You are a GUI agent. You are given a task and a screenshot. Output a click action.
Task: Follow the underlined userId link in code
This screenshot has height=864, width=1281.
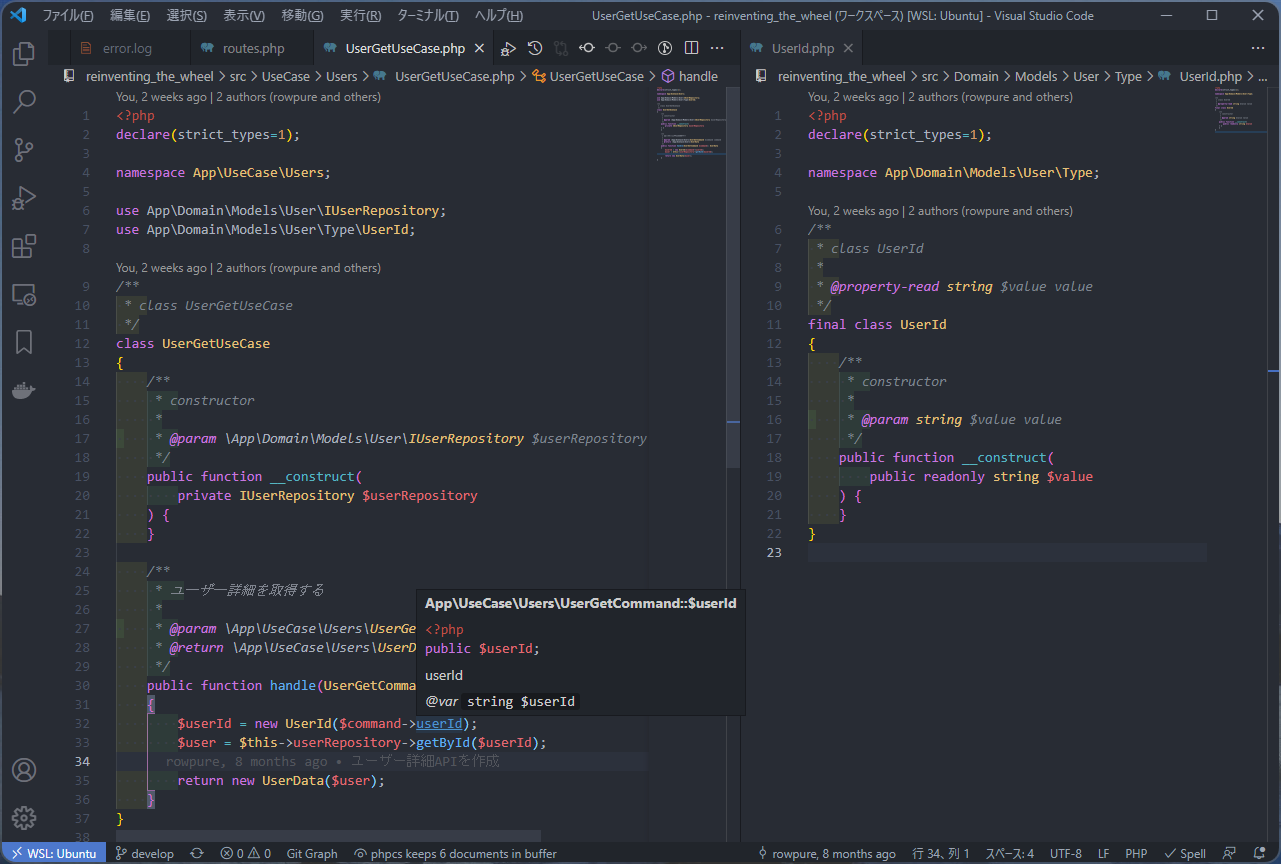coord(440,723)
